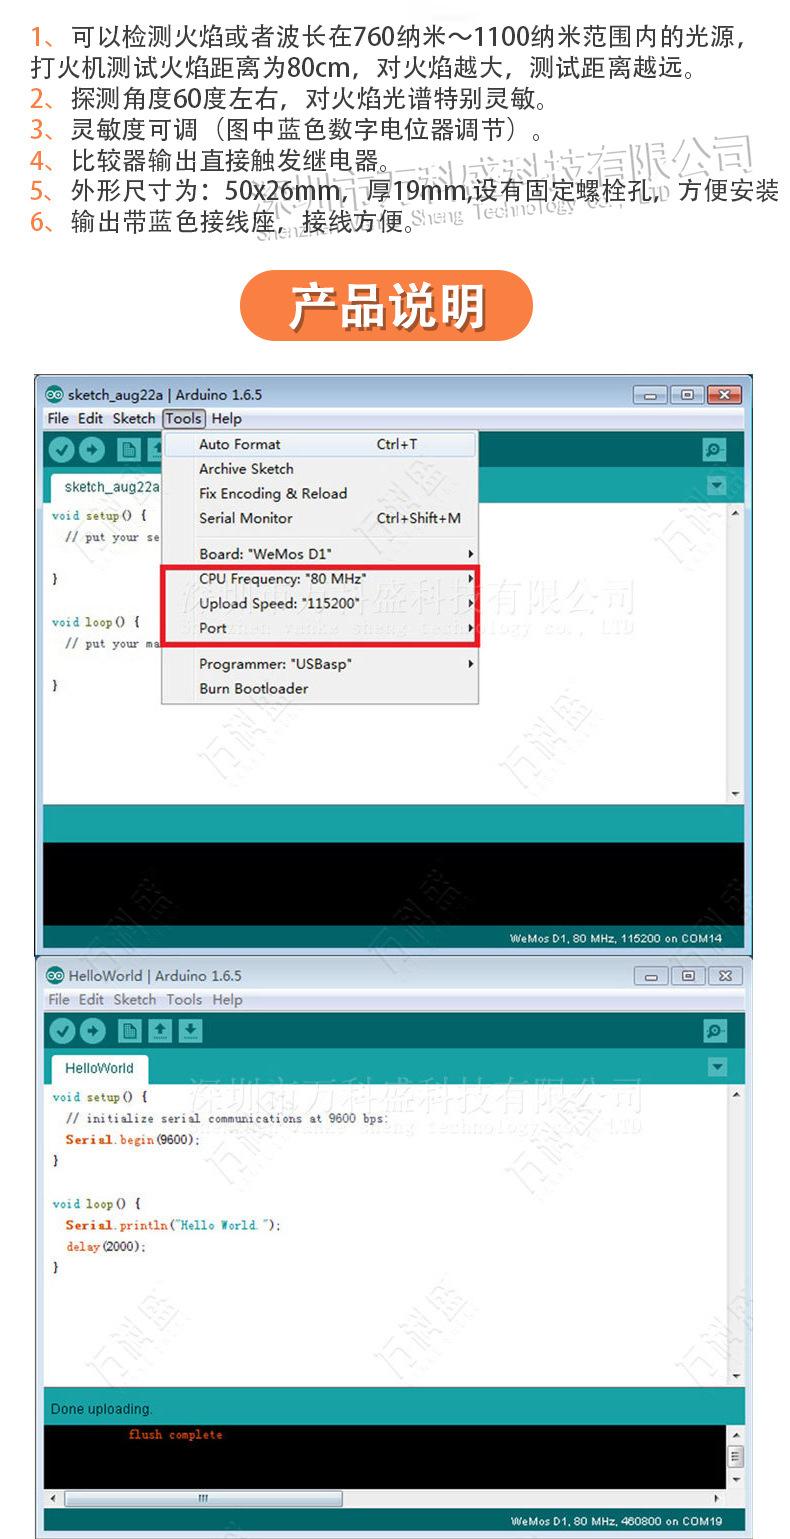Open tab options arrow in HelloWorld window
This screenshot has width=790, height=1539.
click(716, 1067)
